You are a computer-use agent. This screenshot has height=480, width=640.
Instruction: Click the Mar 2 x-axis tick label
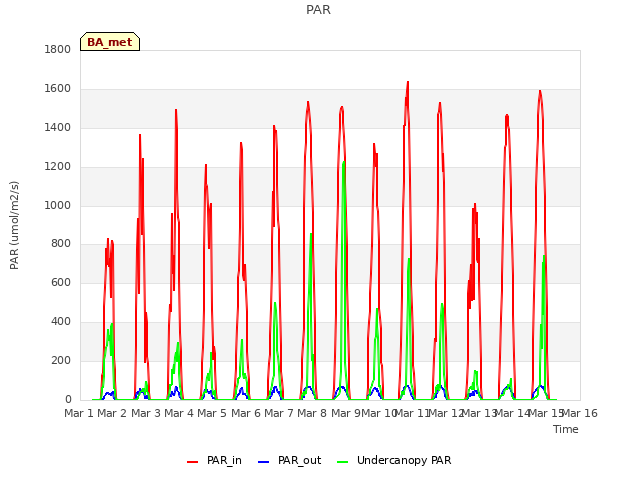pos(112,413)
